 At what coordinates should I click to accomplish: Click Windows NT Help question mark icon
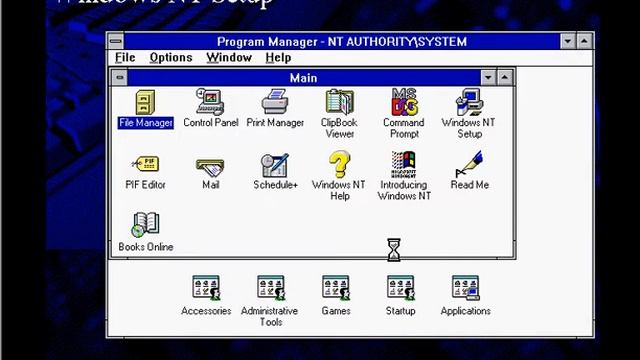pos(340,164)
